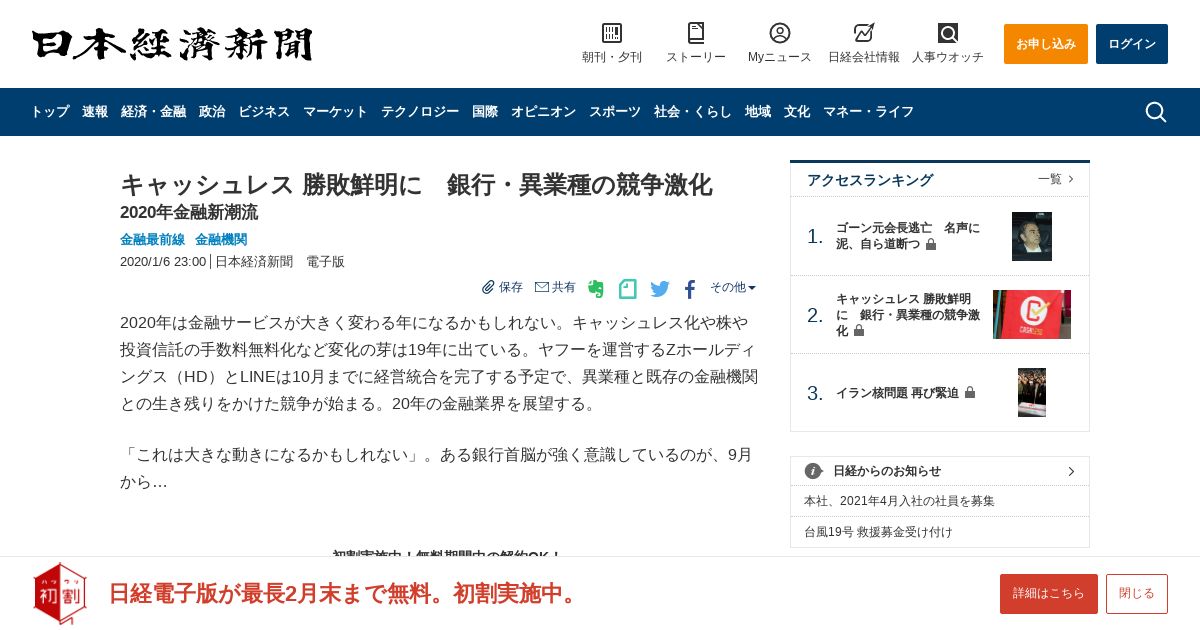Open notice 台風19号 救援募金受け付け
The width and height of the screenshot is (1200, 630).
878,532
